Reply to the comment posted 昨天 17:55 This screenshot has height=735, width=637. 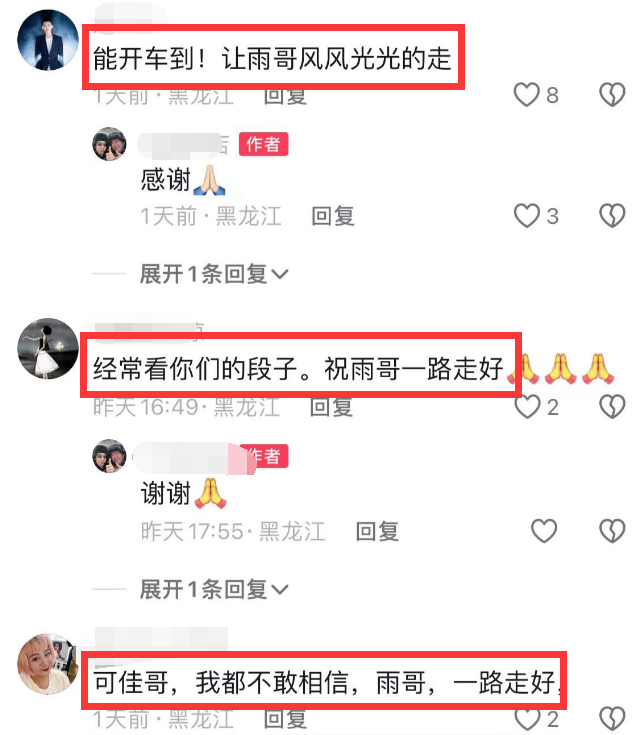[x=377, y=532]
